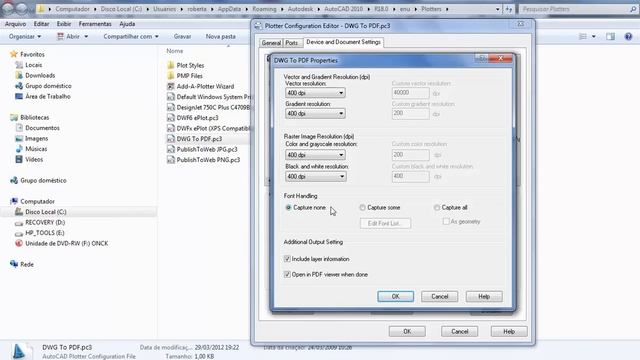Select Device and Document Settings tab
The image size is (640, 360).
(343, 42)
